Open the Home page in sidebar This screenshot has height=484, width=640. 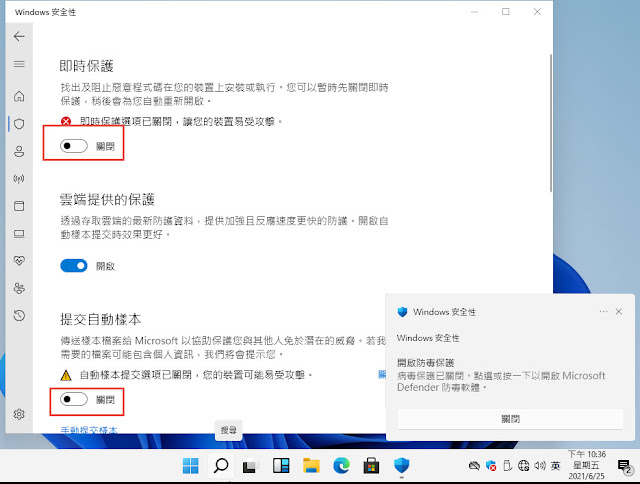[x=19, y=96]
